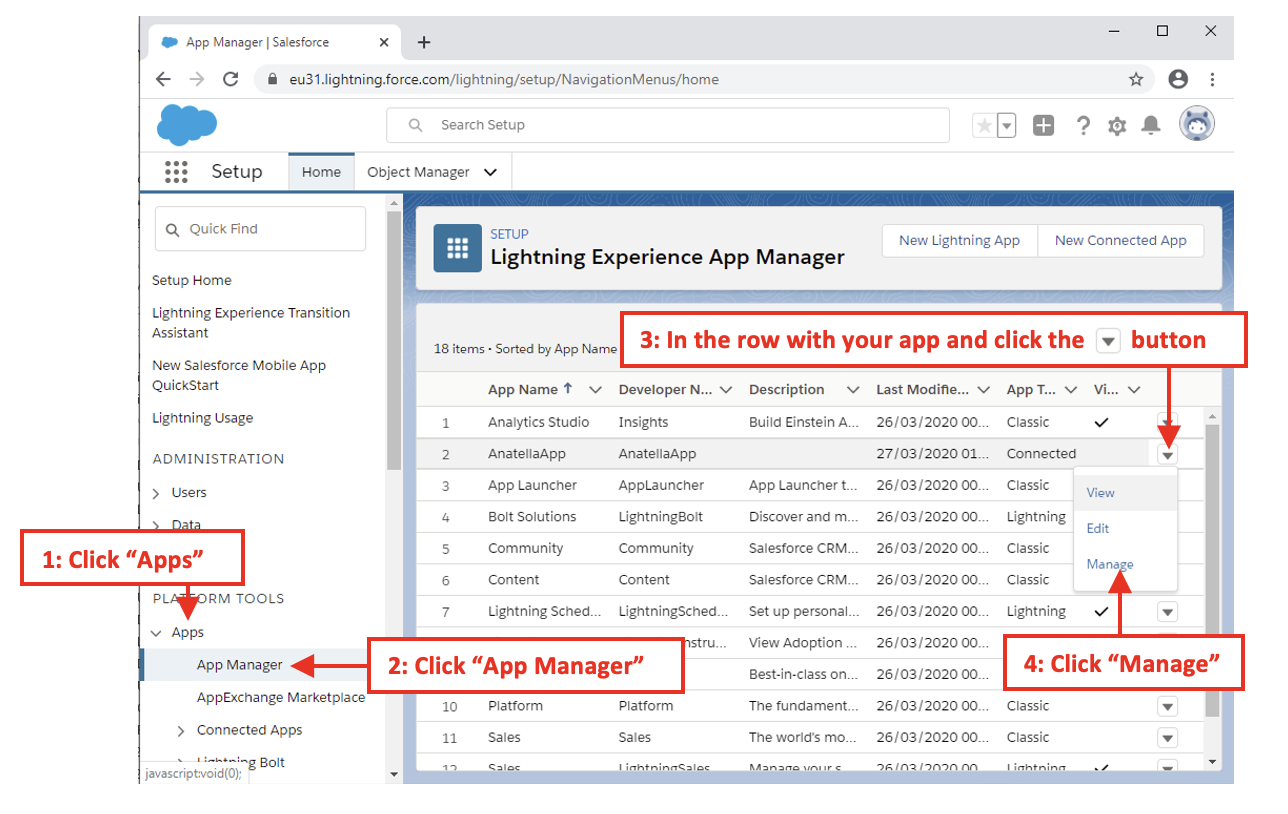Switch to the Home tab
The height and width of the screenshot is (814, 1288).
tap(321, 172)
